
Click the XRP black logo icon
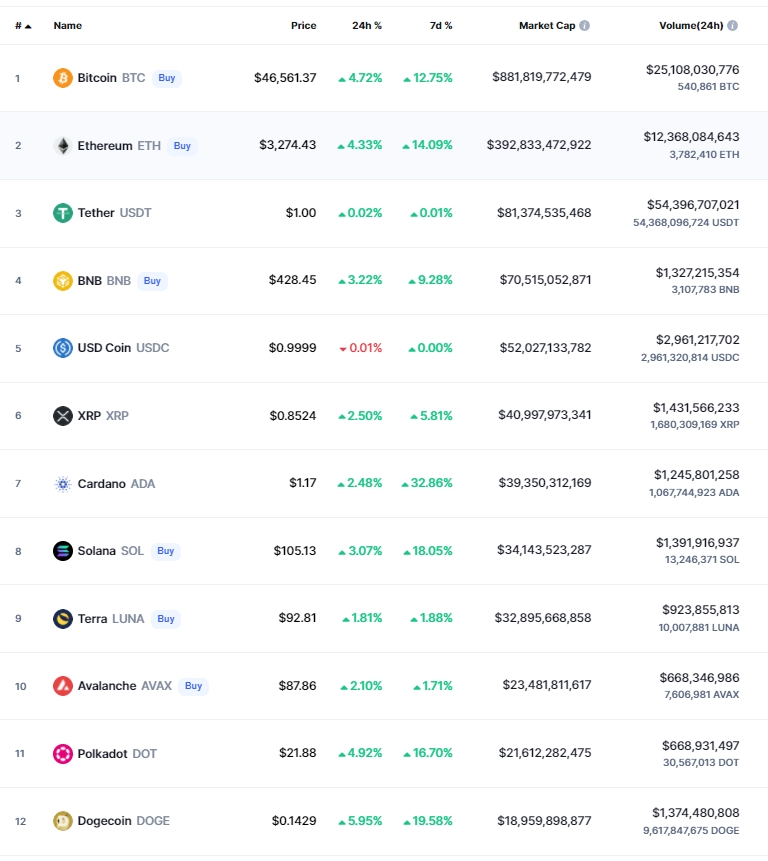(63, 416)
